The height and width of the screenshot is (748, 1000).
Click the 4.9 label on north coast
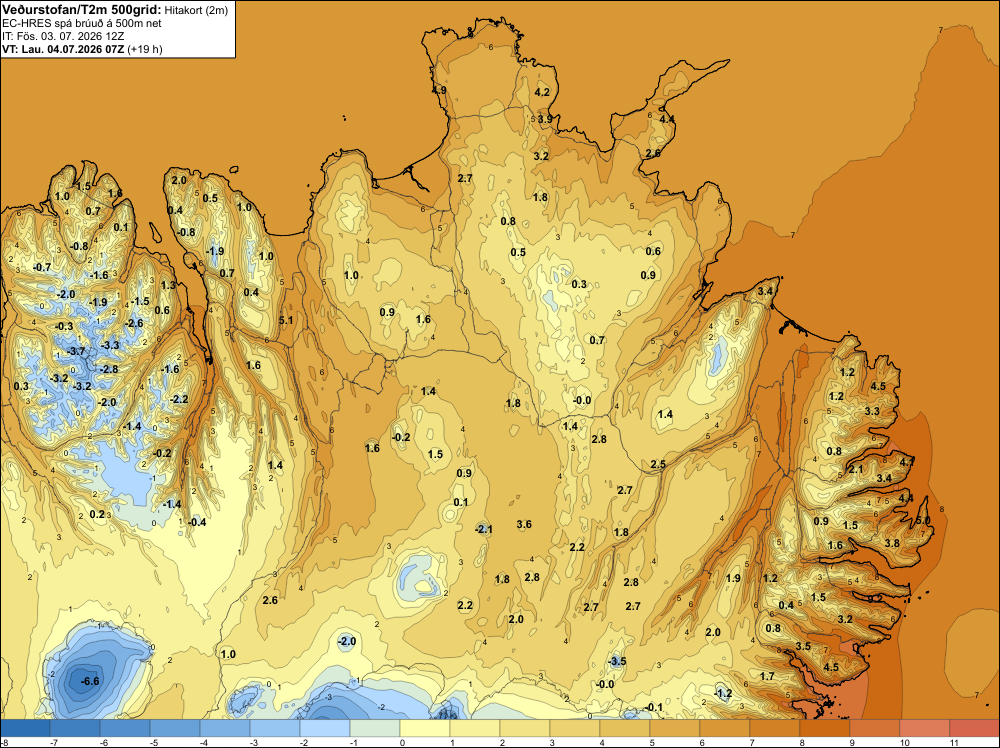pyautogui.click(x=439, y=91)
